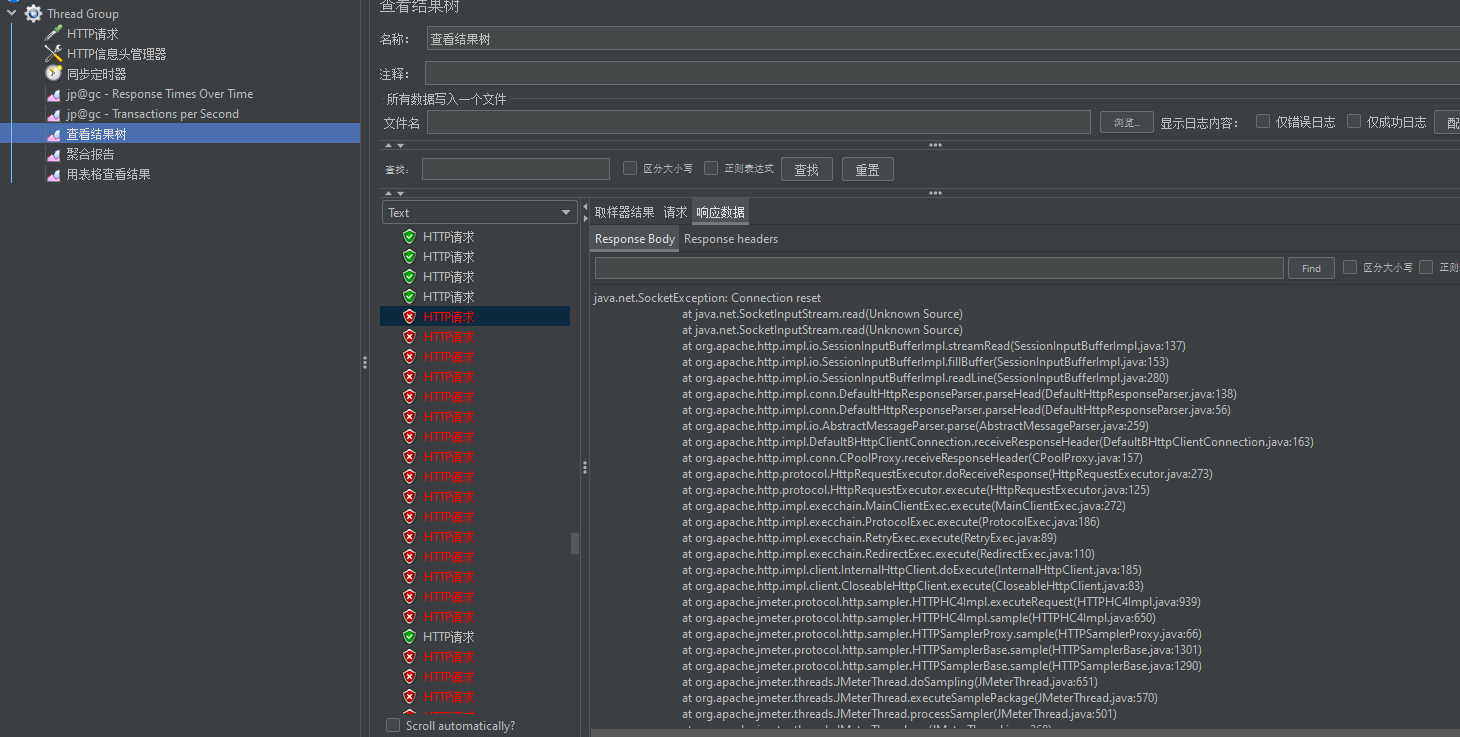Click the up arrow above the Text dropdown
The image size is (1460, 737).
[x=388, y=193]
